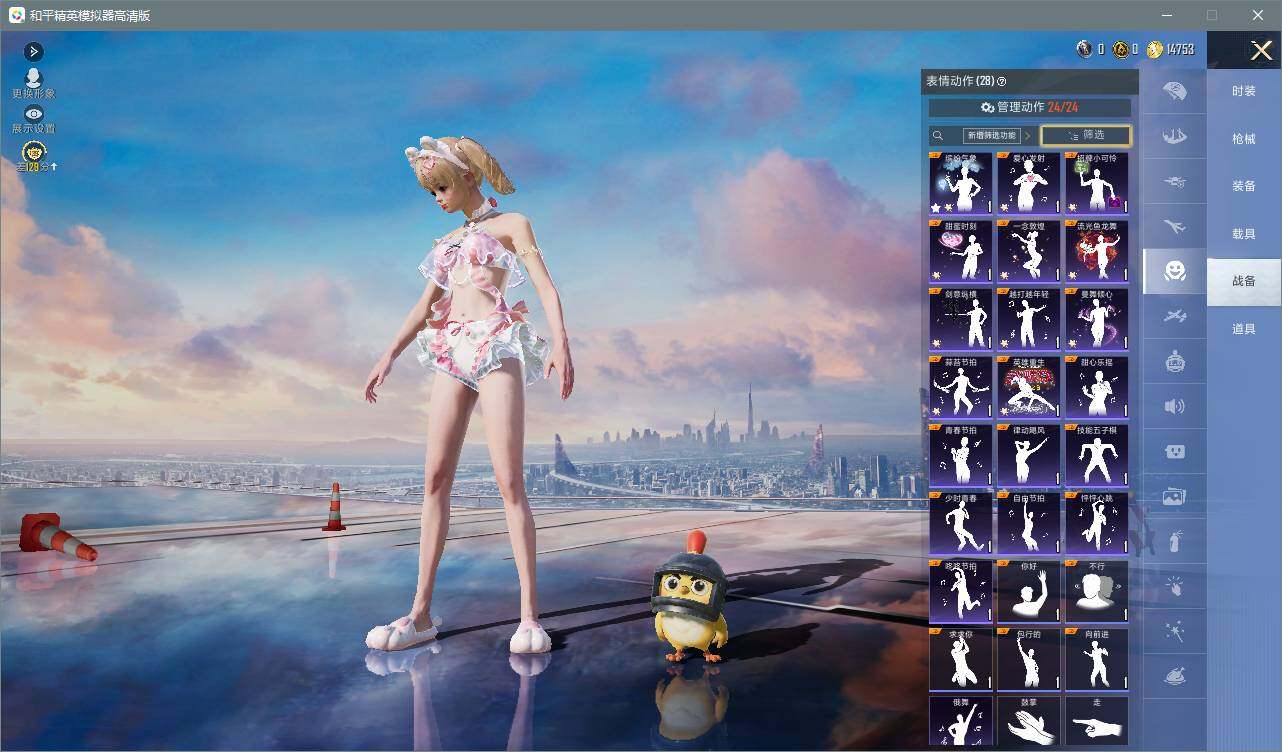Image resolution: width=1282 pixels, height=752 pixels.
Task: Select the 你好 waving emote
Action: click(1028, 590)
